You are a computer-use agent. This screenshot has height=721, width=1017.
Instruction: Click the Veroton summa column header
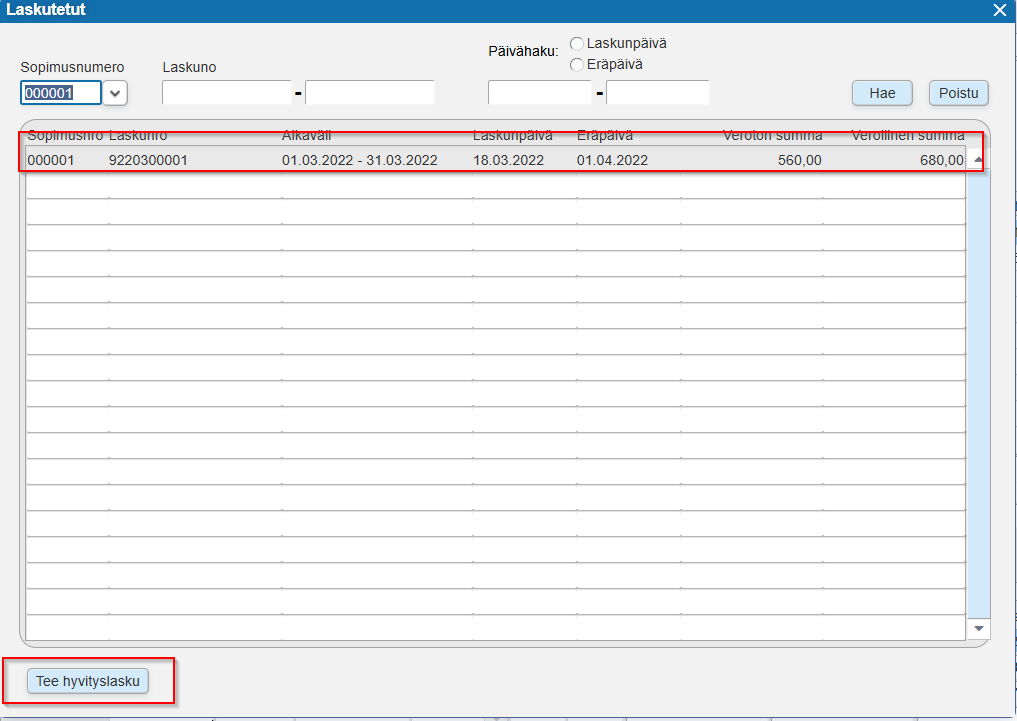tap(772, 136)
